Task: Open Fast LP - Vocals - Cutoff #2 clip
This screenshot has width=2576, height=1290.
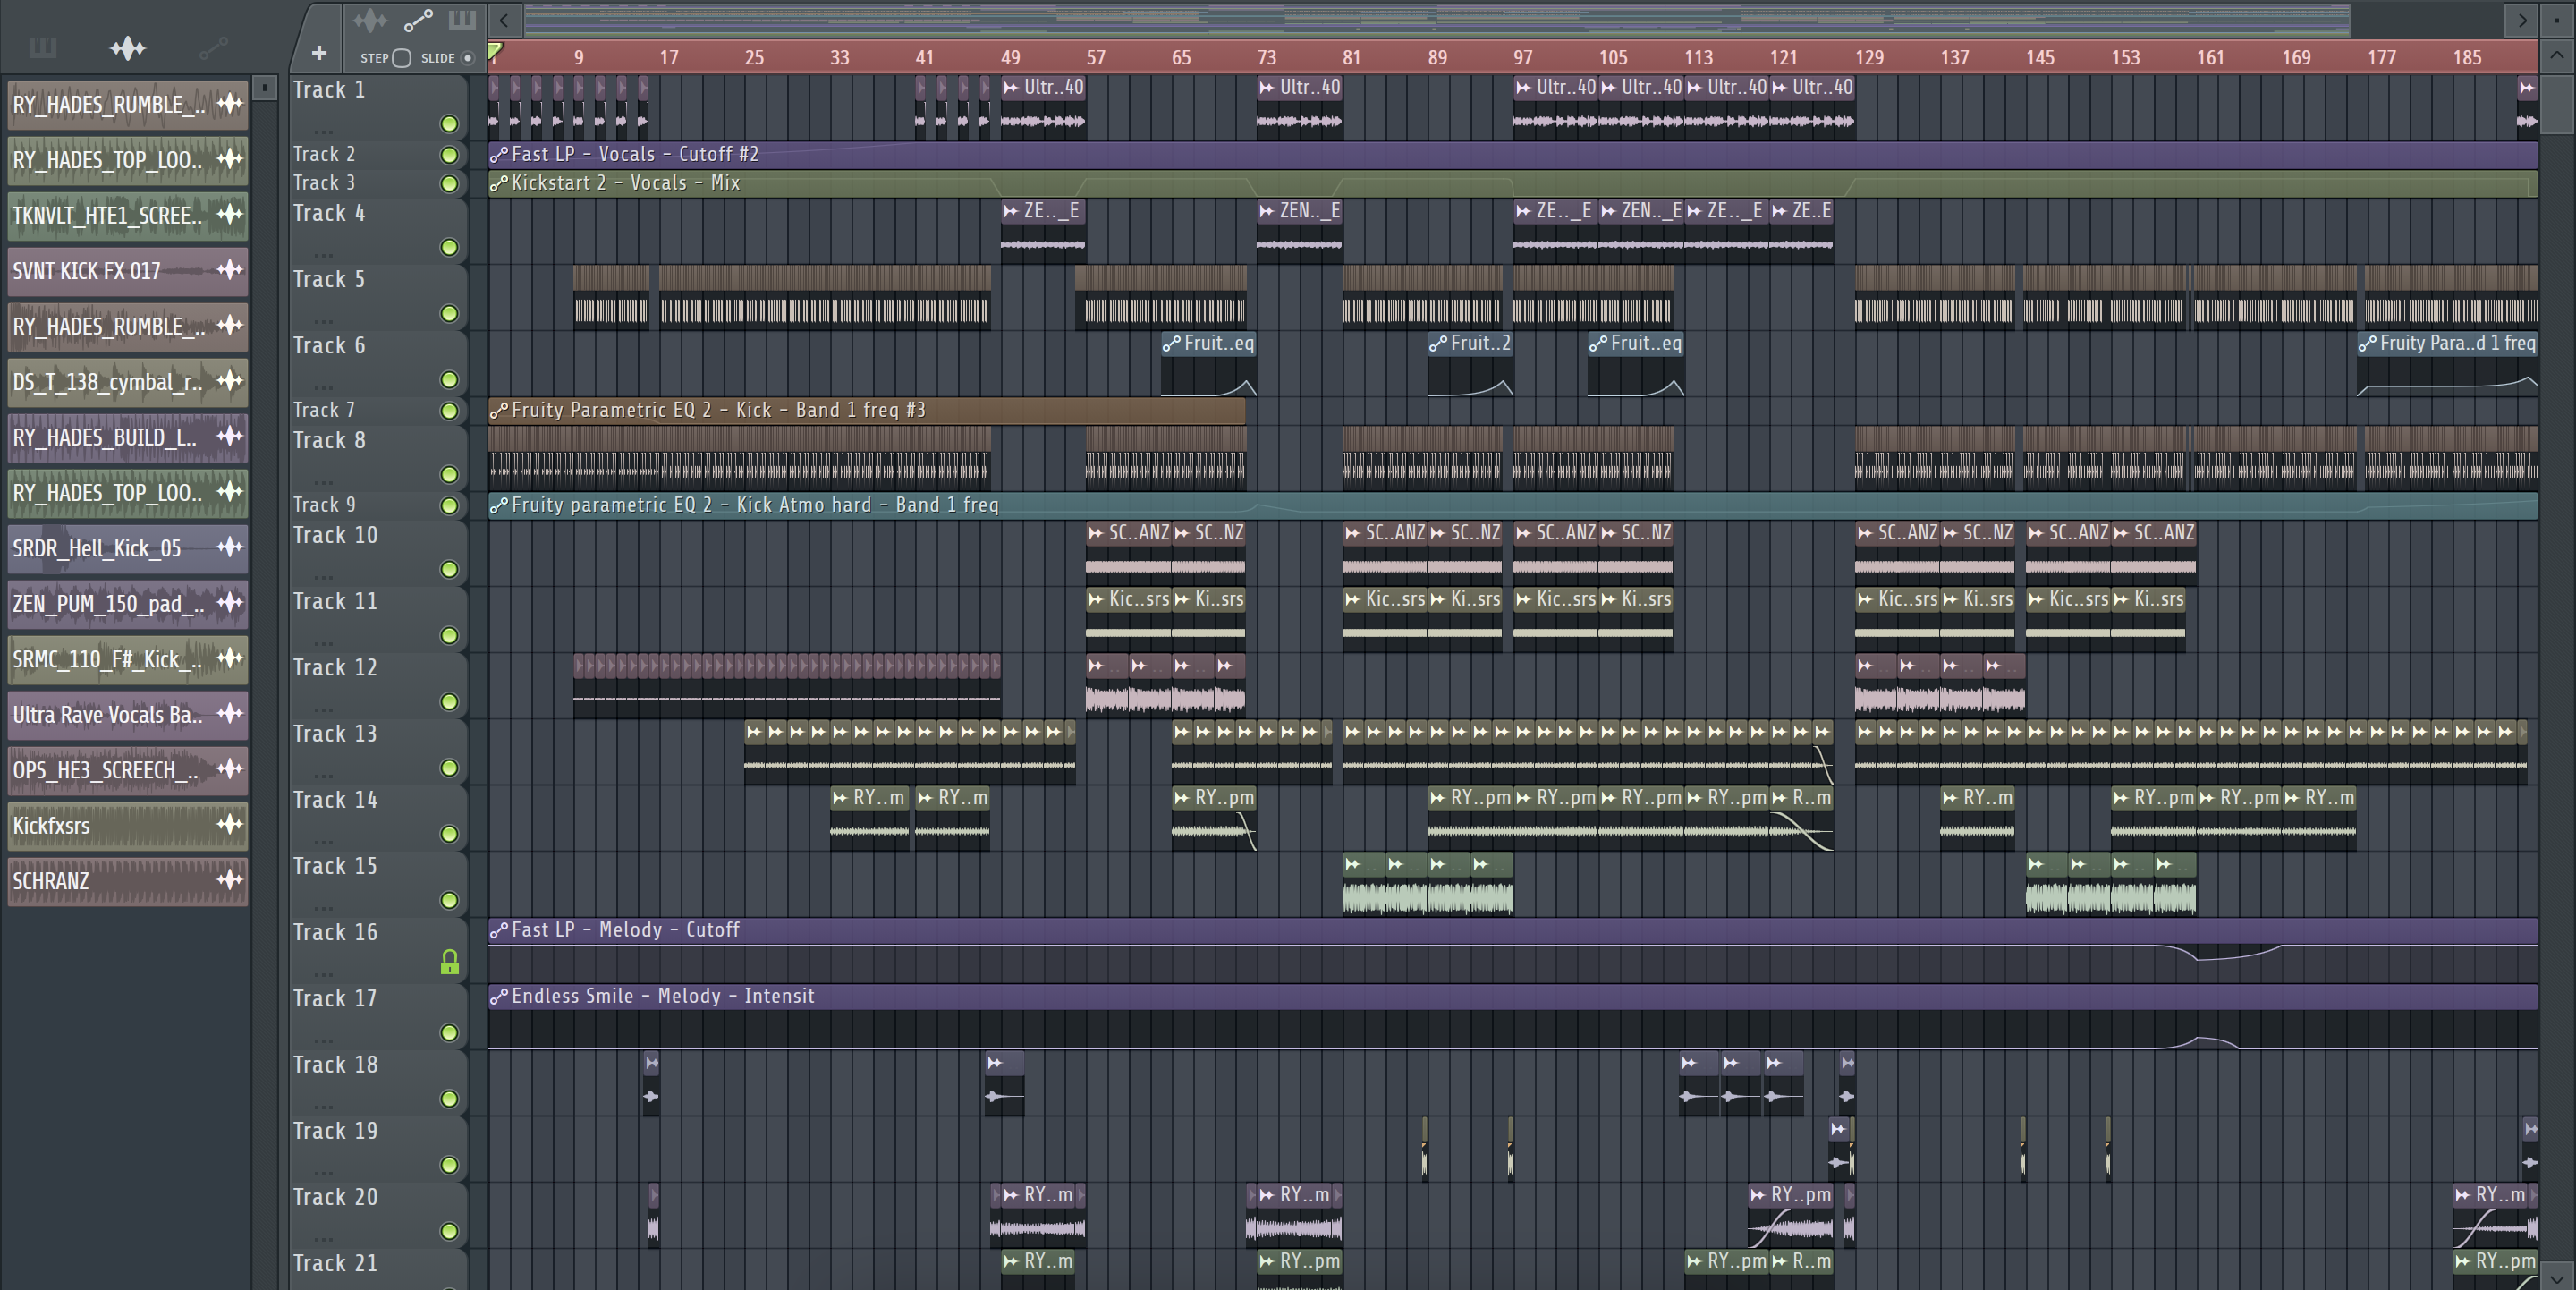Action: point(1513,154)
